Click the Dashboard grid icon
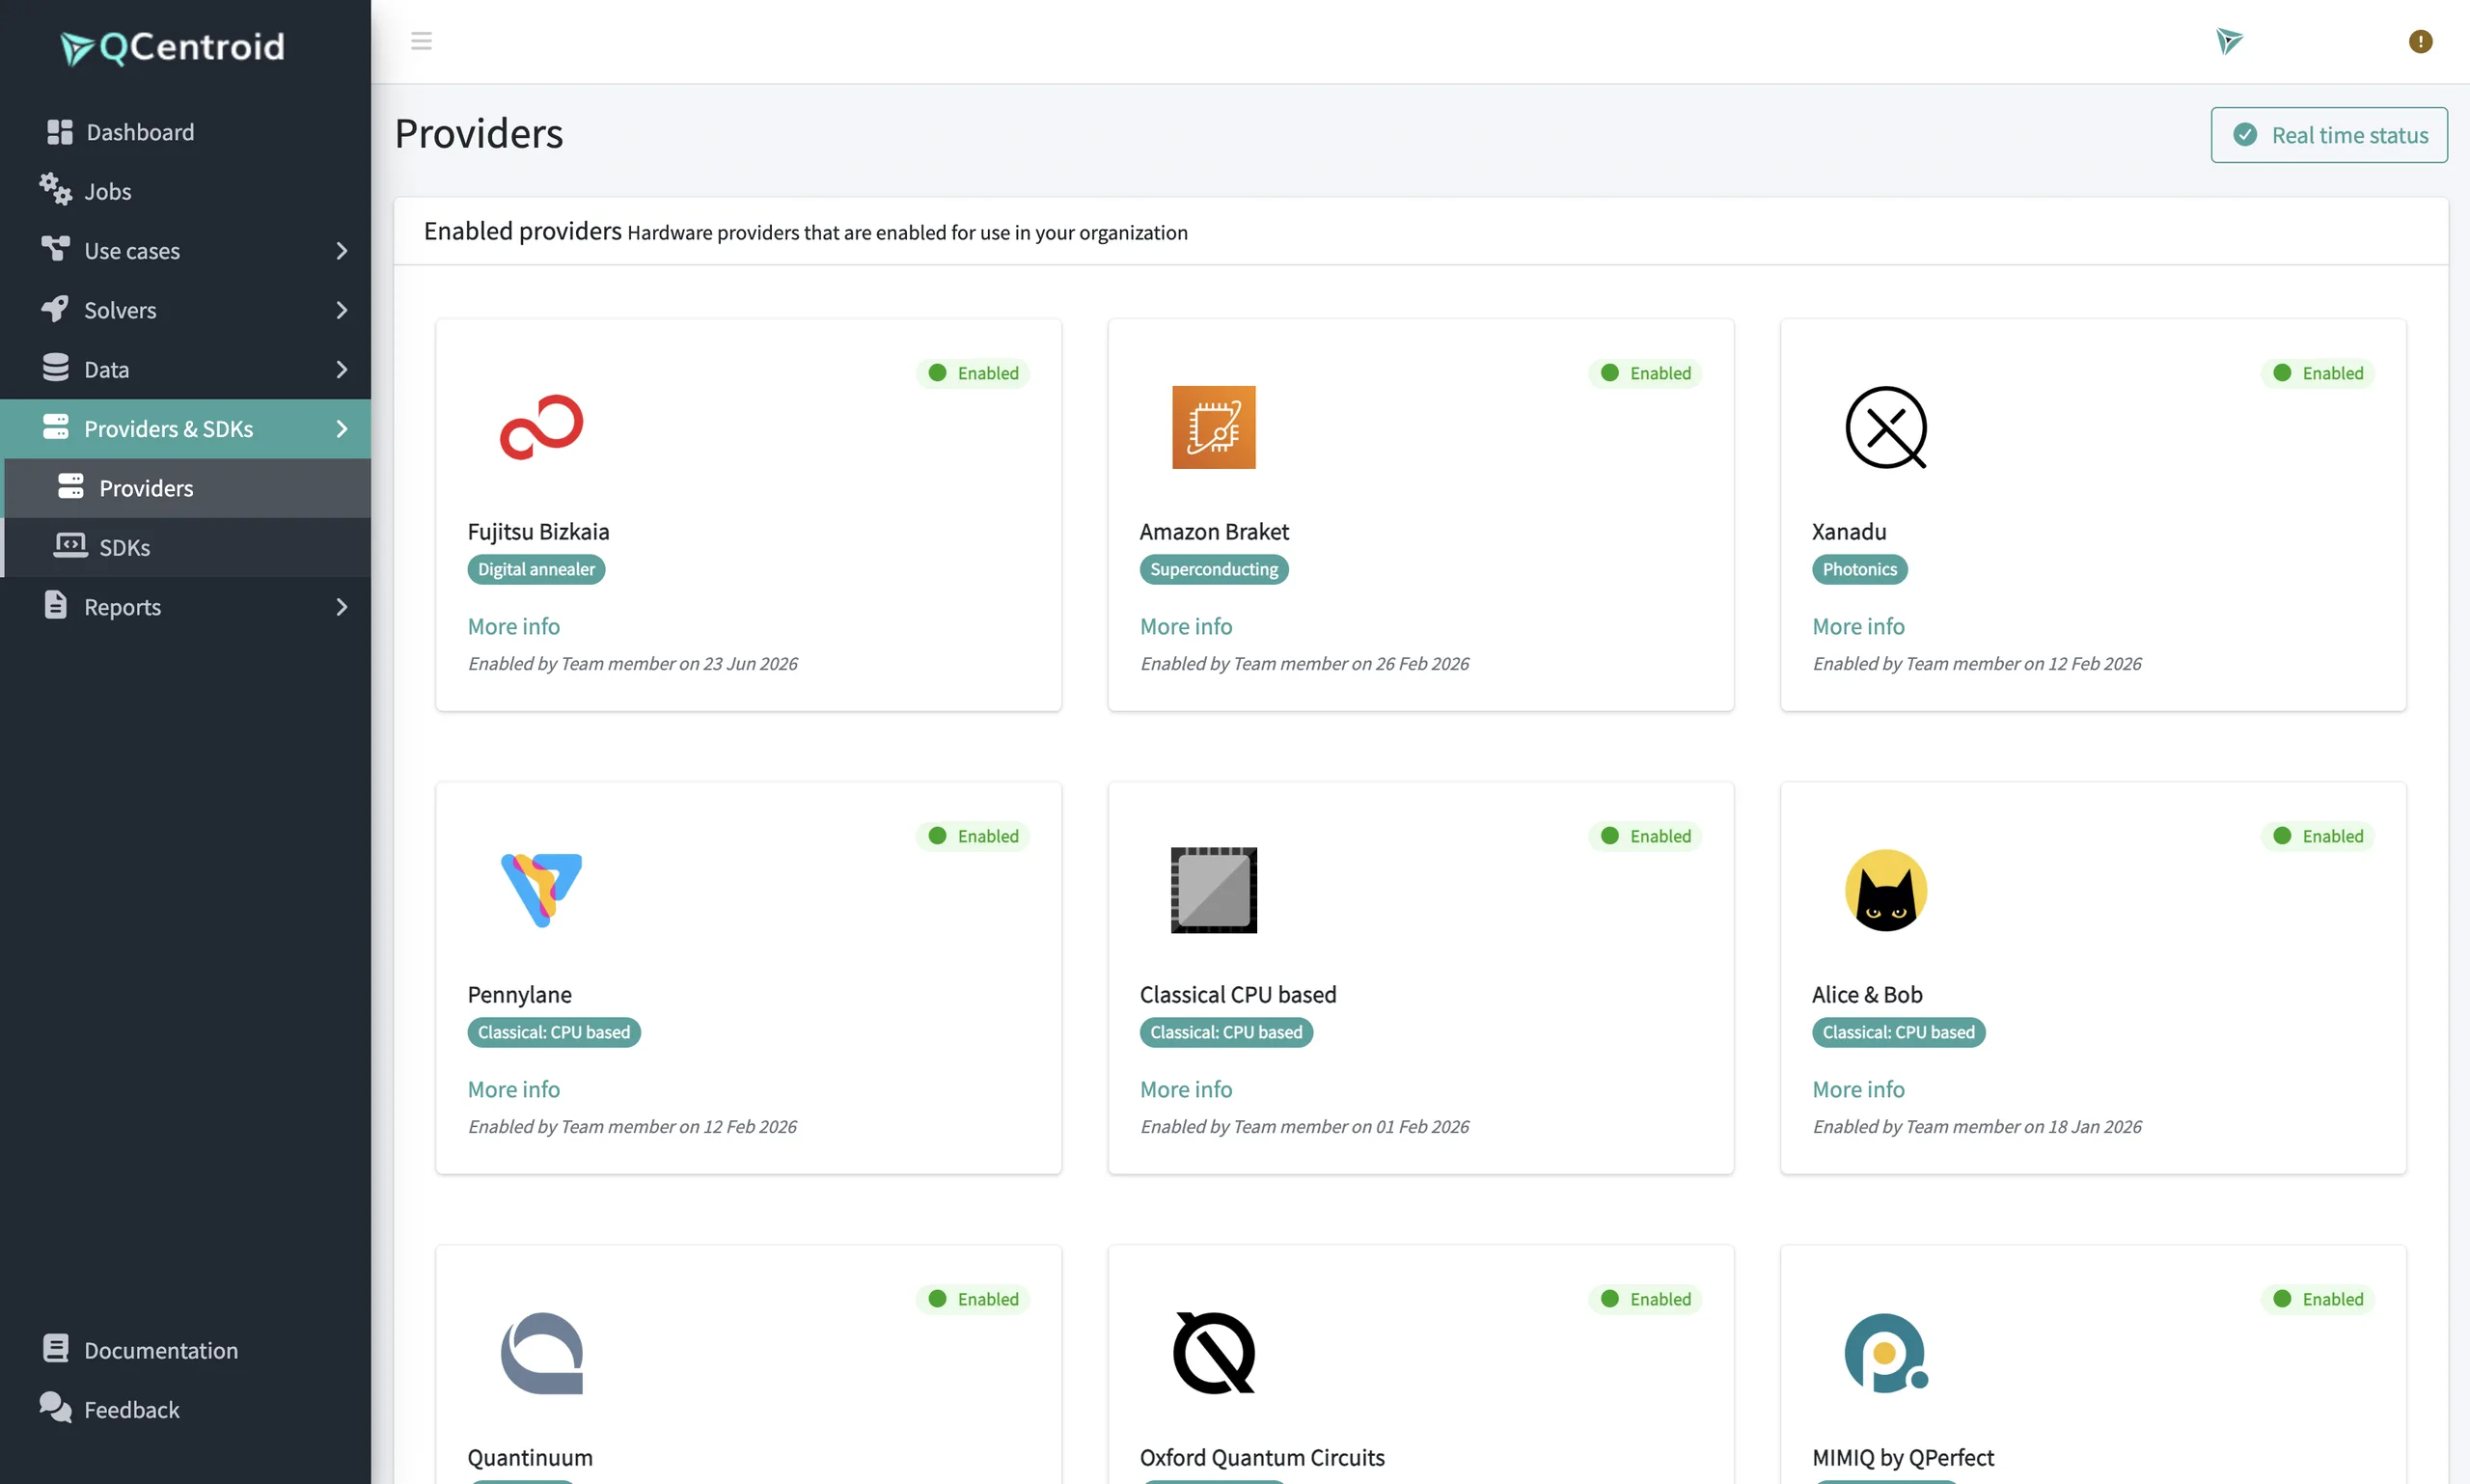This screenshot has width=2470, height=1484. click(x=60, y=132)
